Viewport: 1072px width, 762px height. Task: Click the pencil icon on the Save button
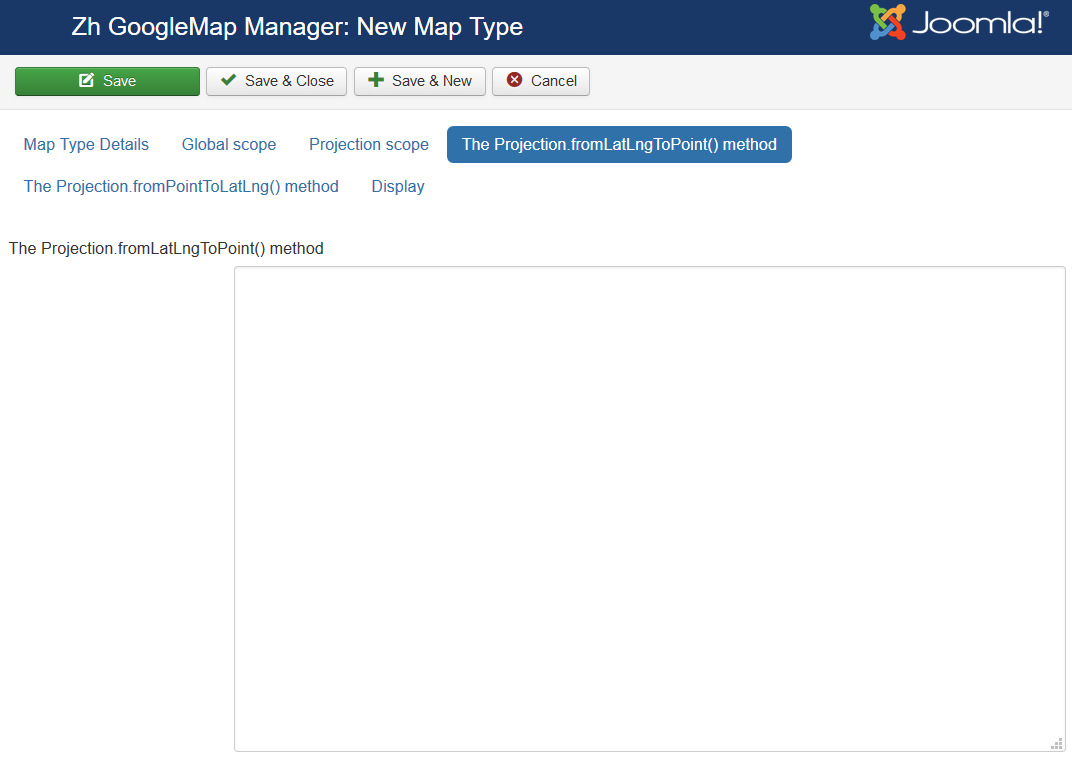point(87,81)
